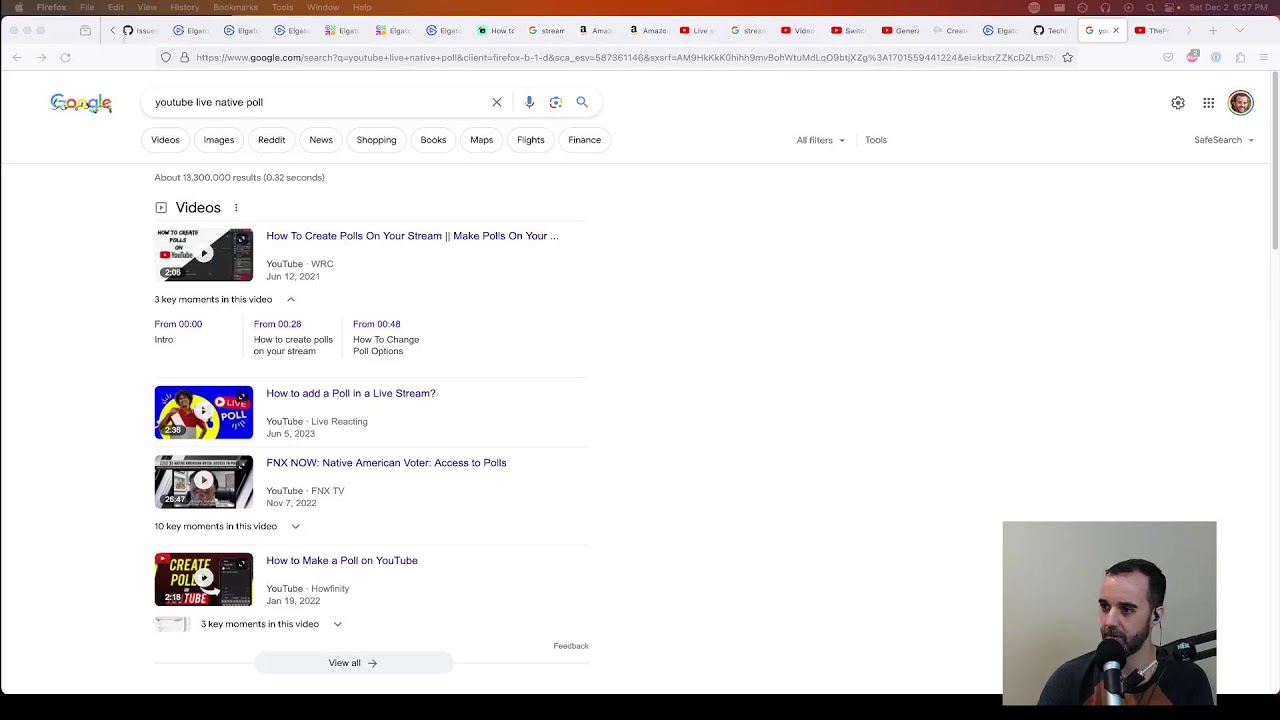Open "How to Make a Poll on YouTube" link

(x=342, y=561)
